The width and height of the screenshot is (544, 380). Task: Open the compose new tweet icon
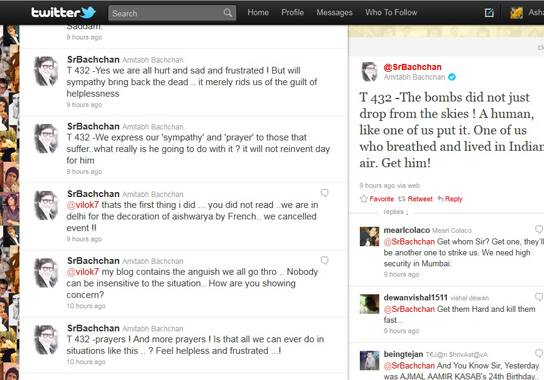(x=489, y=13)
